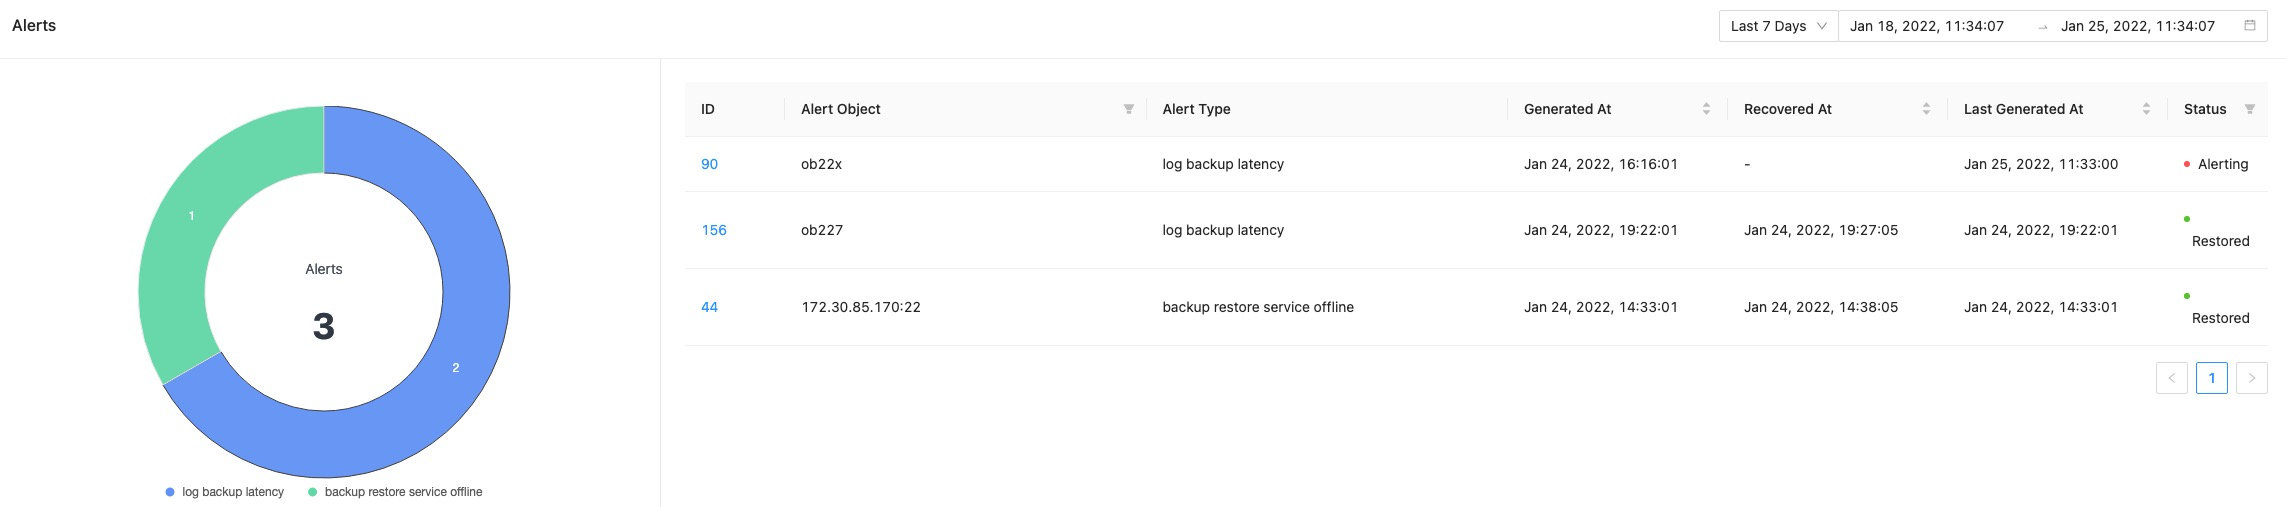Screen dimensions: 2286x507
Task: Click the Alert Type column header
Action: pos(1196,109)
